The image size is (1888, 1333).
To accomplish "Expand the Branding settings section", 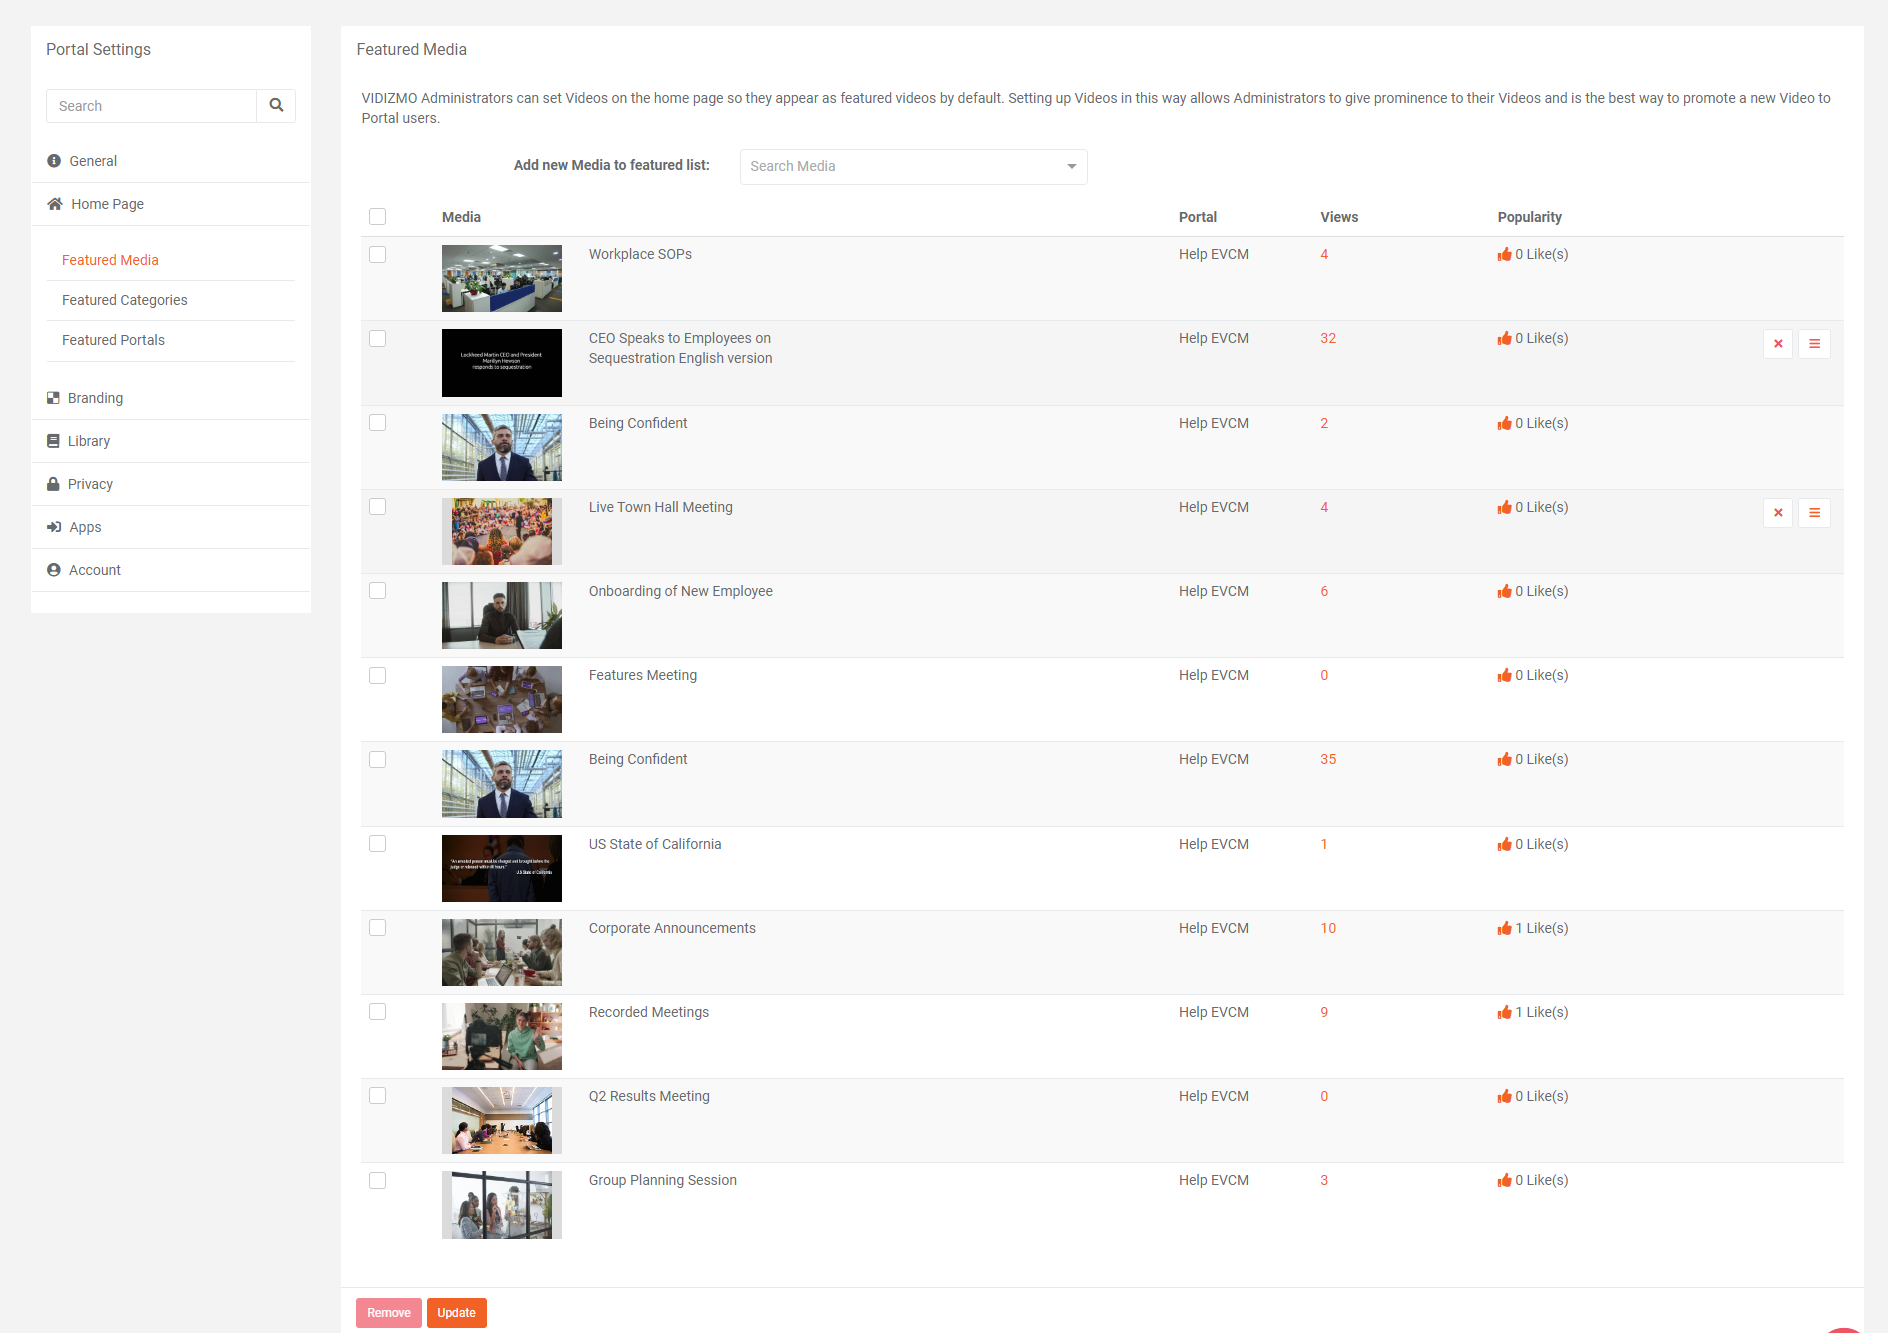I will click(95, 398).
